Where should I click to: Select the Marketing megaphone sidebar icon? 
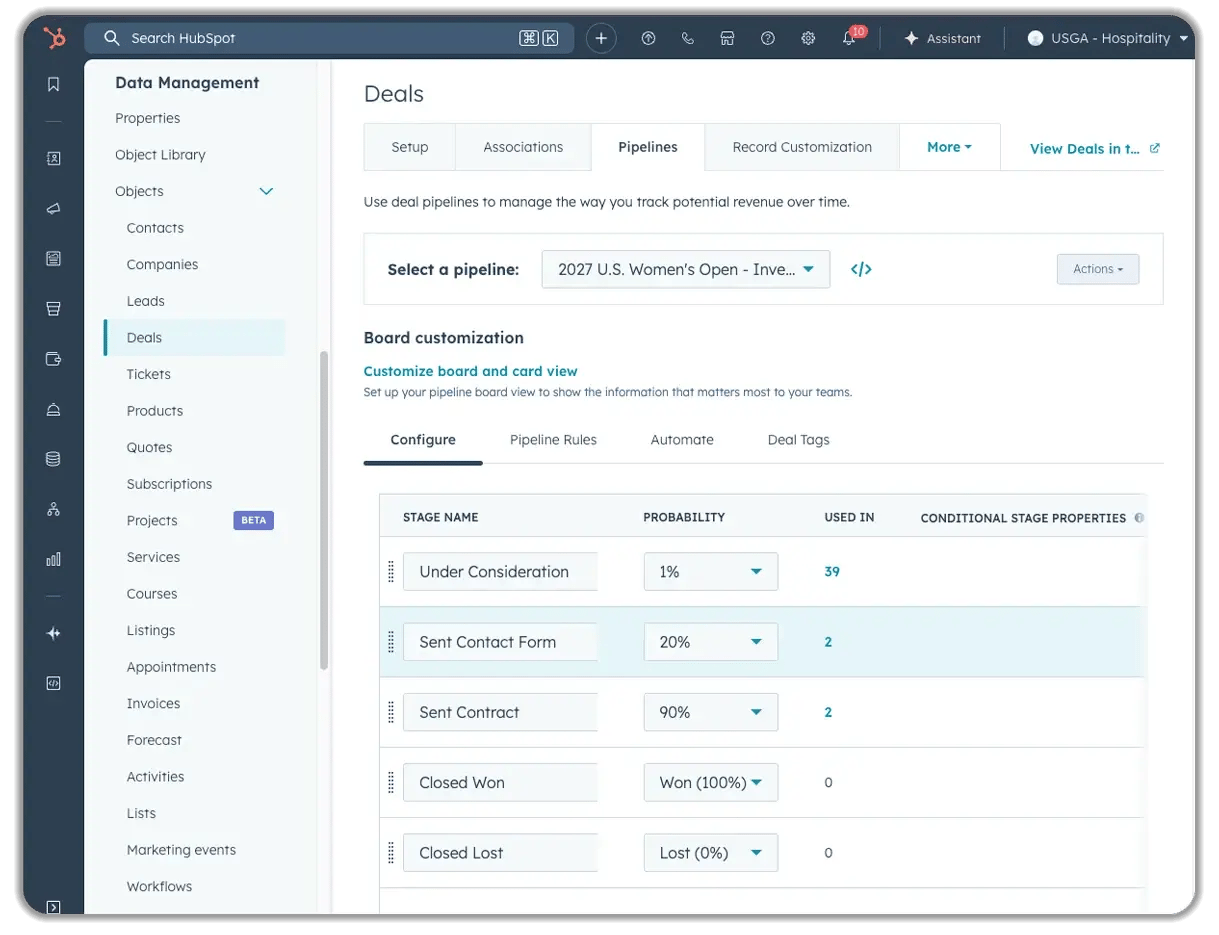coord(53,208)
